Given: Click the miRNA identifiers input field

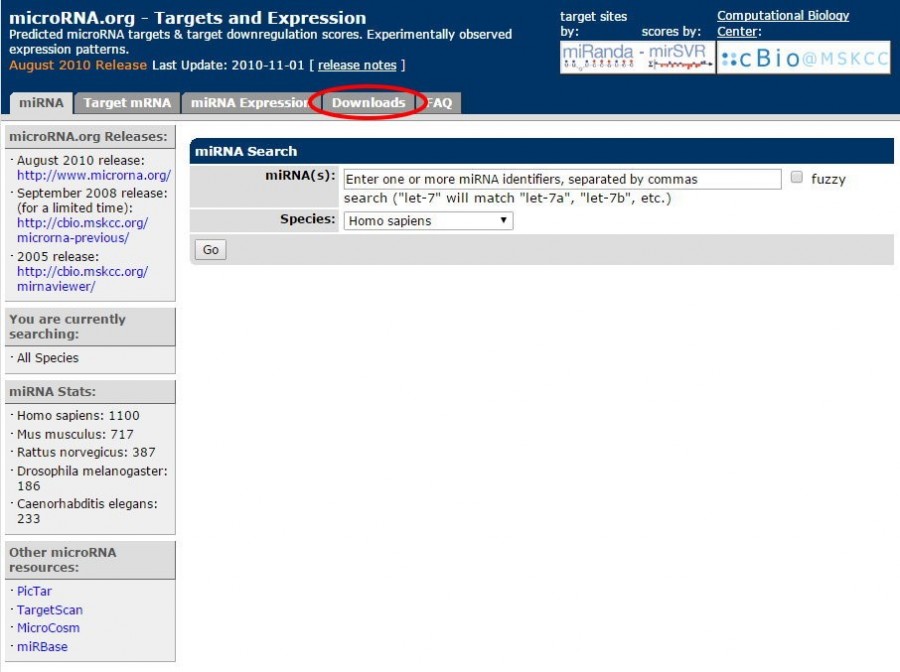Looking at the screenshot, I should [561, 179].
